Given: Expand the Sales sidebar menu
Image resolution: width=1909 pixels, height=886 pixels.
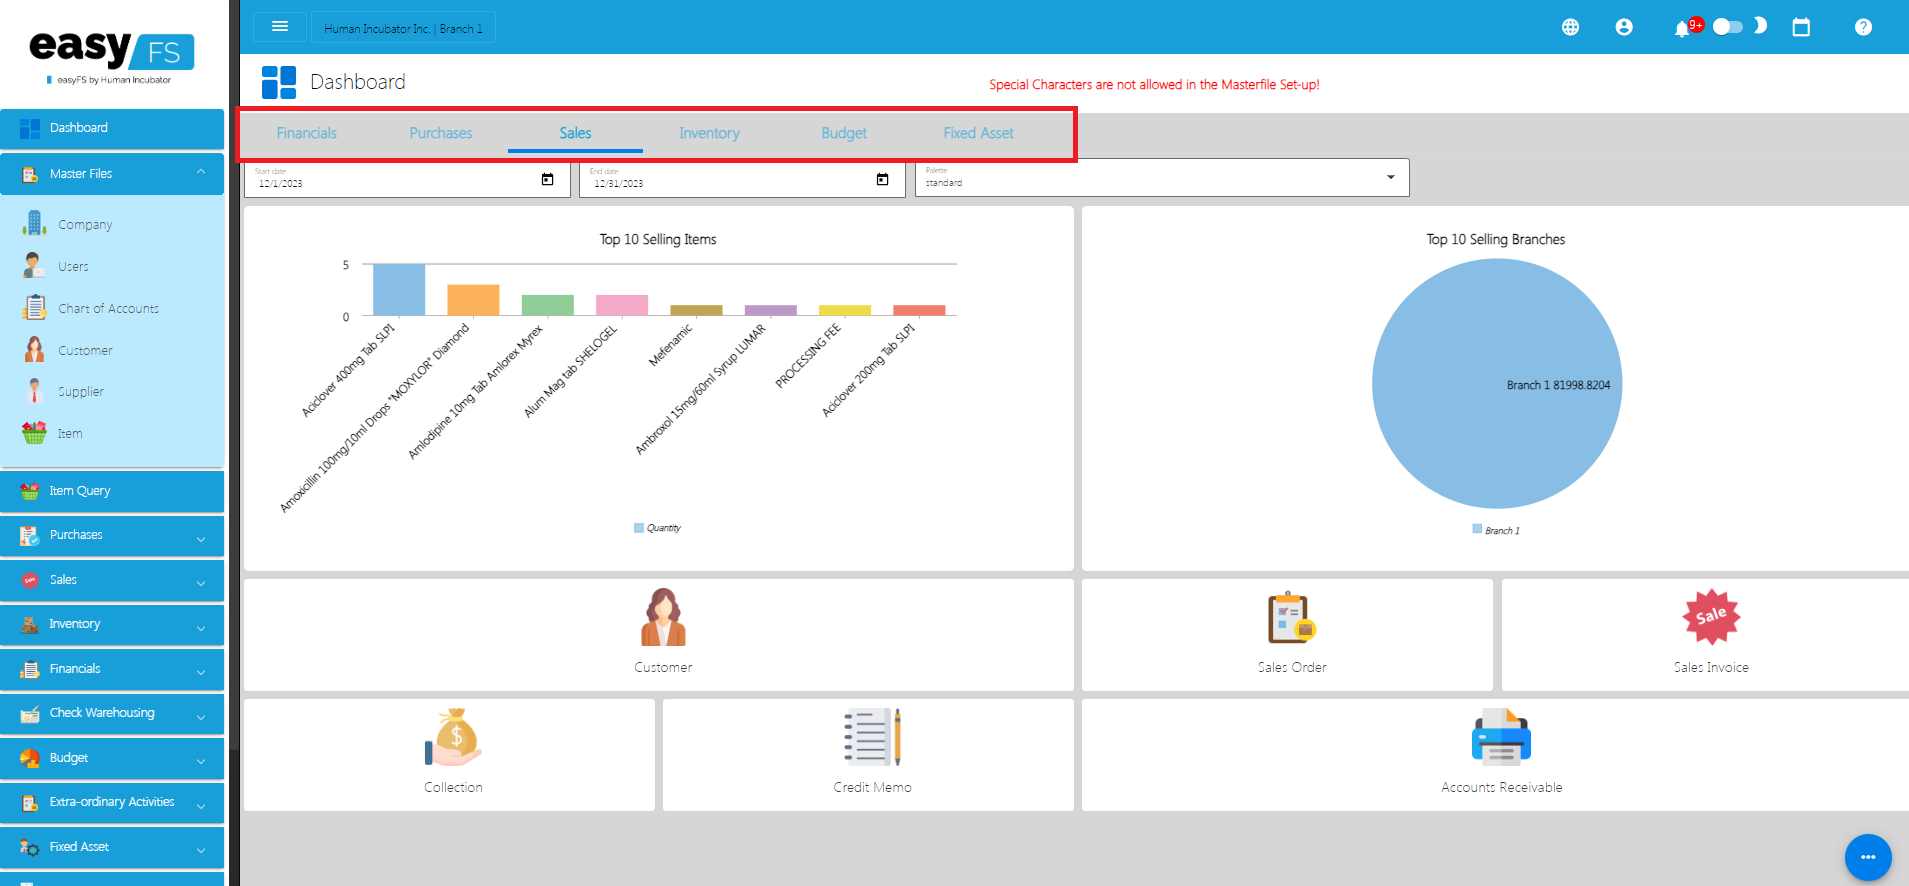Looking at the screenshot, I should pos(112,580).
